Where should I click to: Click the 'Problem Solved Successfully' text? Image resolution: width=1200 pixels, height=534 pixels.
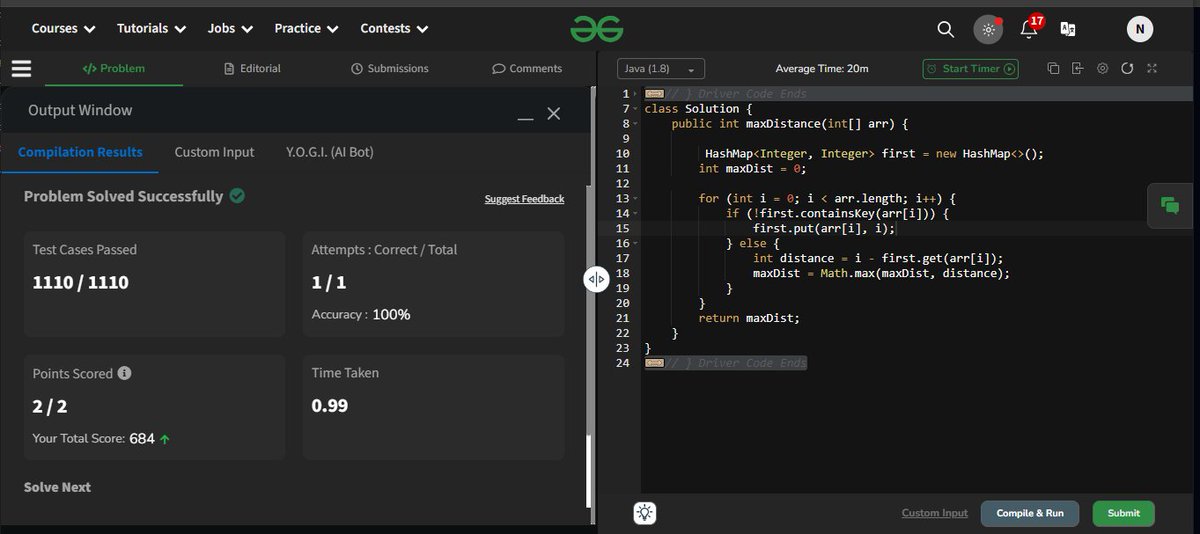click(123, 196)
